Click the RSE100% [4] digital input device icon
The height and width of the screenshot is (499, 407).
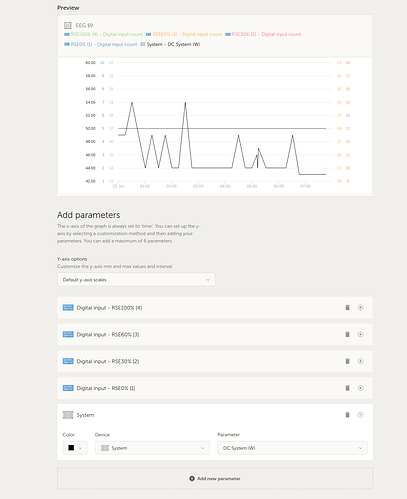(68, 307)
